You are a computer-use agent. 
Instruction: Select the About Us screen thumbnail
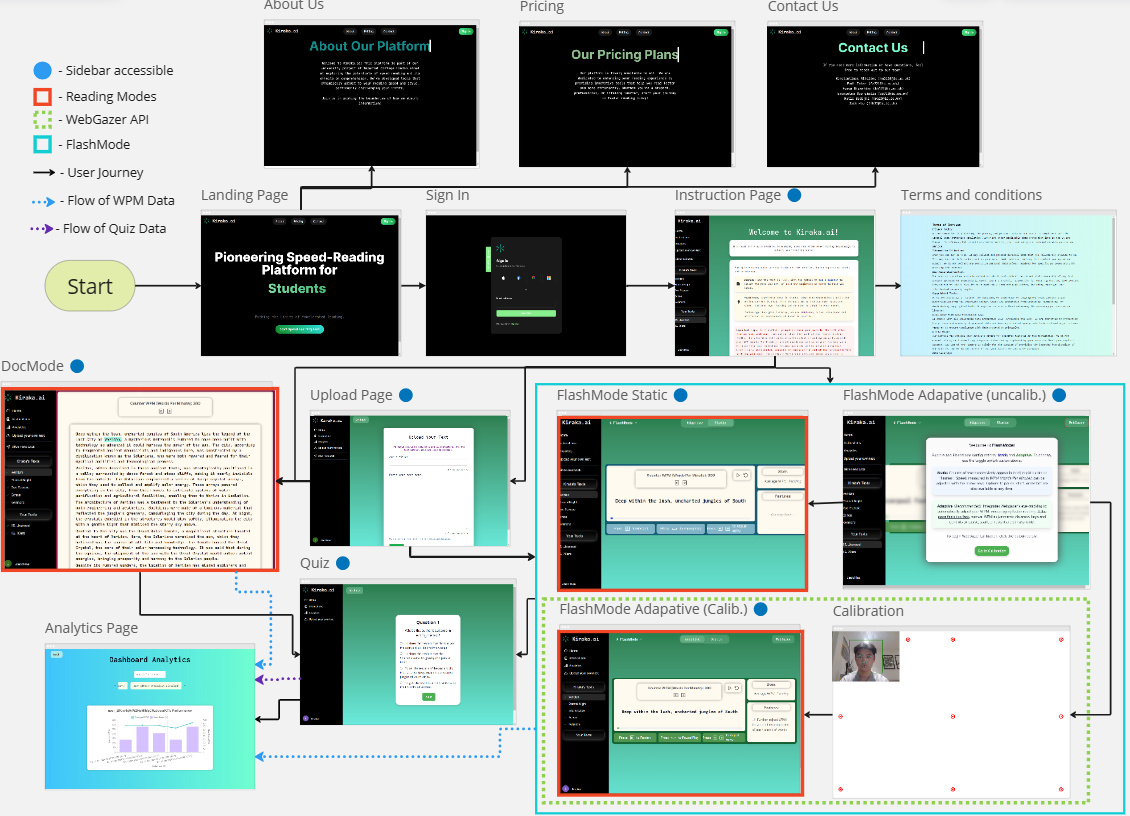click(370, 95)
